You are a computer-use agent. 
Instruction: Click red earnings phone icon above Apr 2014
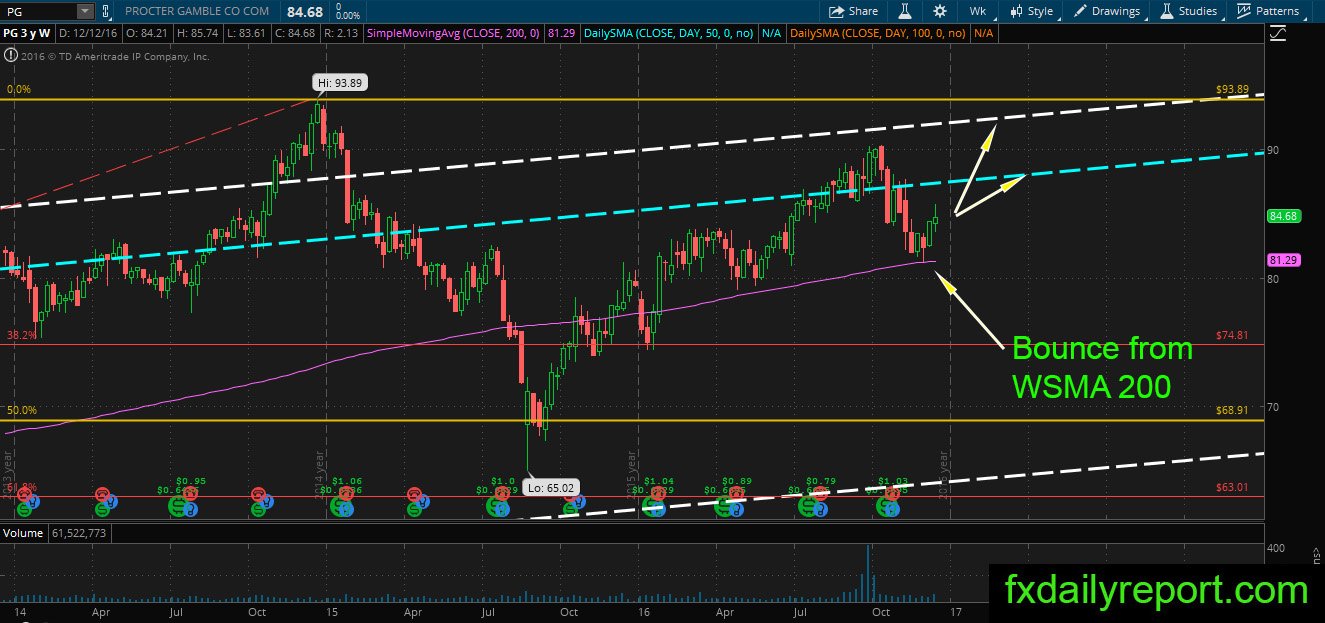pos(103,493)
